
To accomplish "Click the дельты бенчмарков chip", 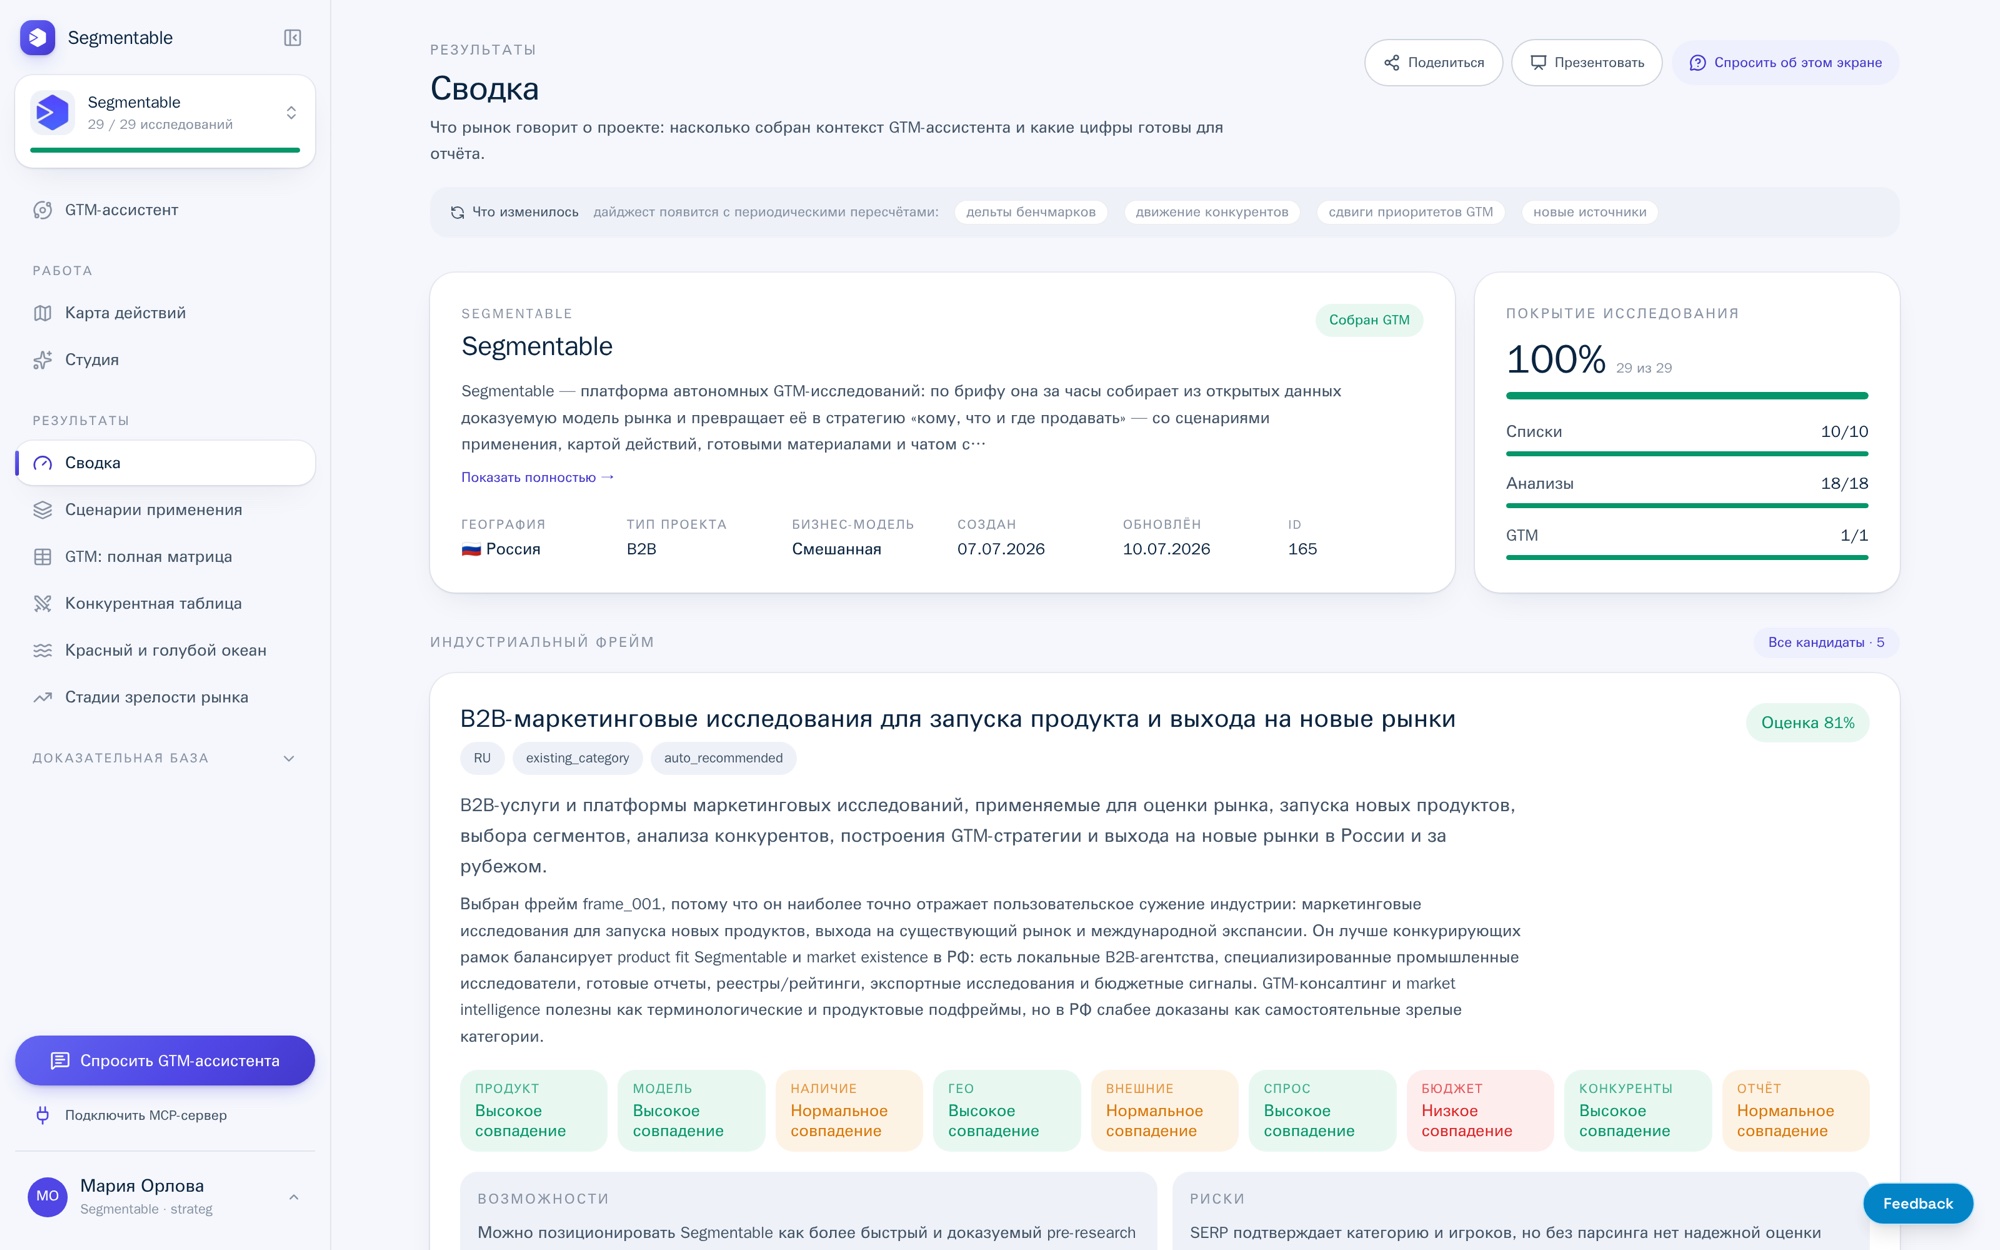I will pyautogui.click(x=1030, y=212).
